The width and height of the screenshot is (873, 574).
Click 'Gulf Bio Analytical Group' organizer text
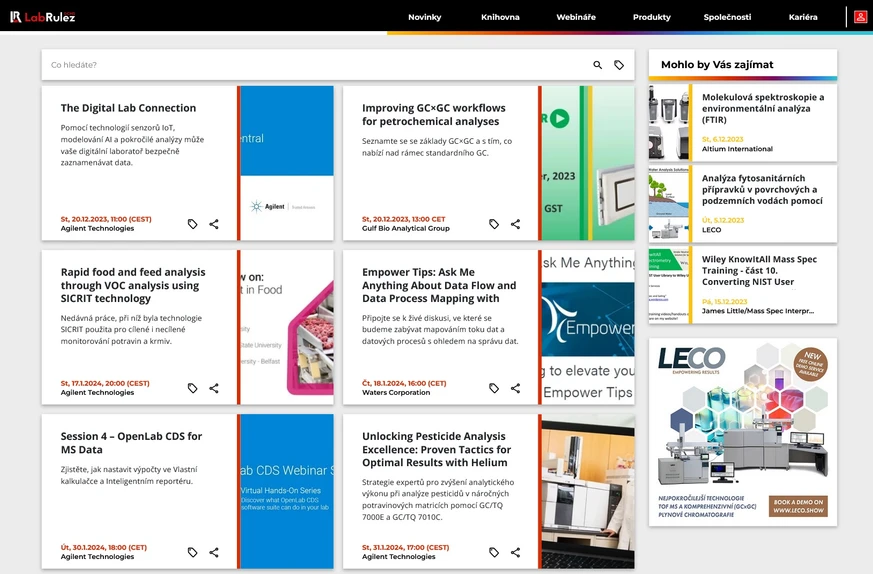tap(405, 228)
